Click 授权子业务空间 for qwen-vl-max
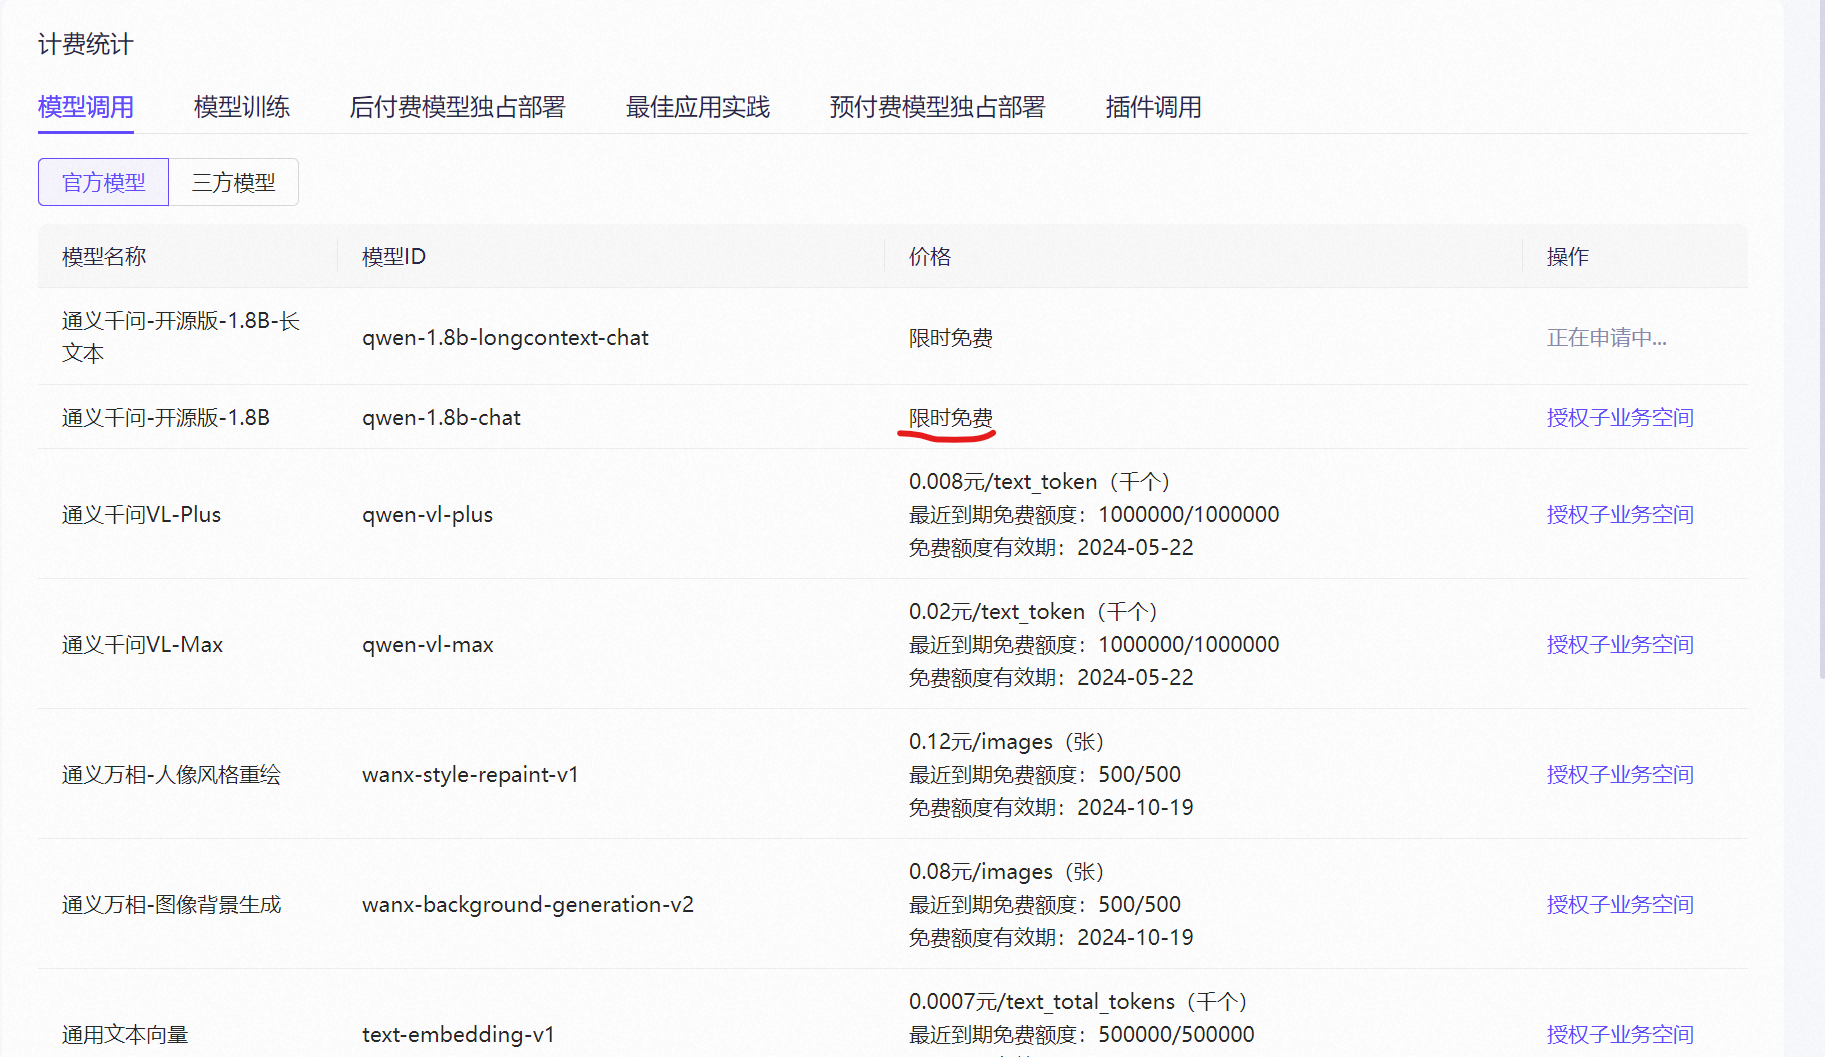Screen dimensions: 1825x1057 click(1620, 644)
